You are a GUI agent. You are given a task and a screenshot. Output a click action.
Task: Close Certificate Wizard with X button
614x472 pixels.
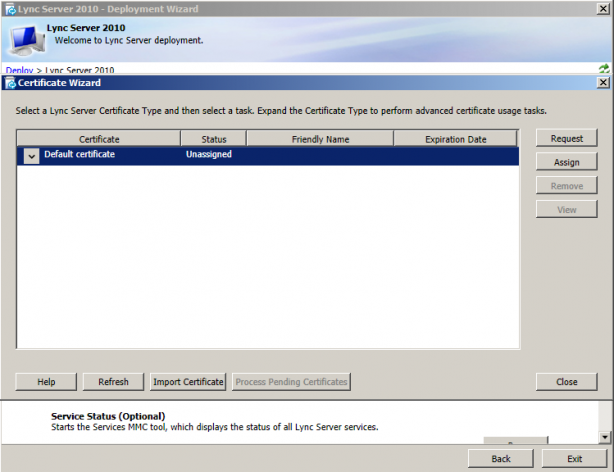603,83
